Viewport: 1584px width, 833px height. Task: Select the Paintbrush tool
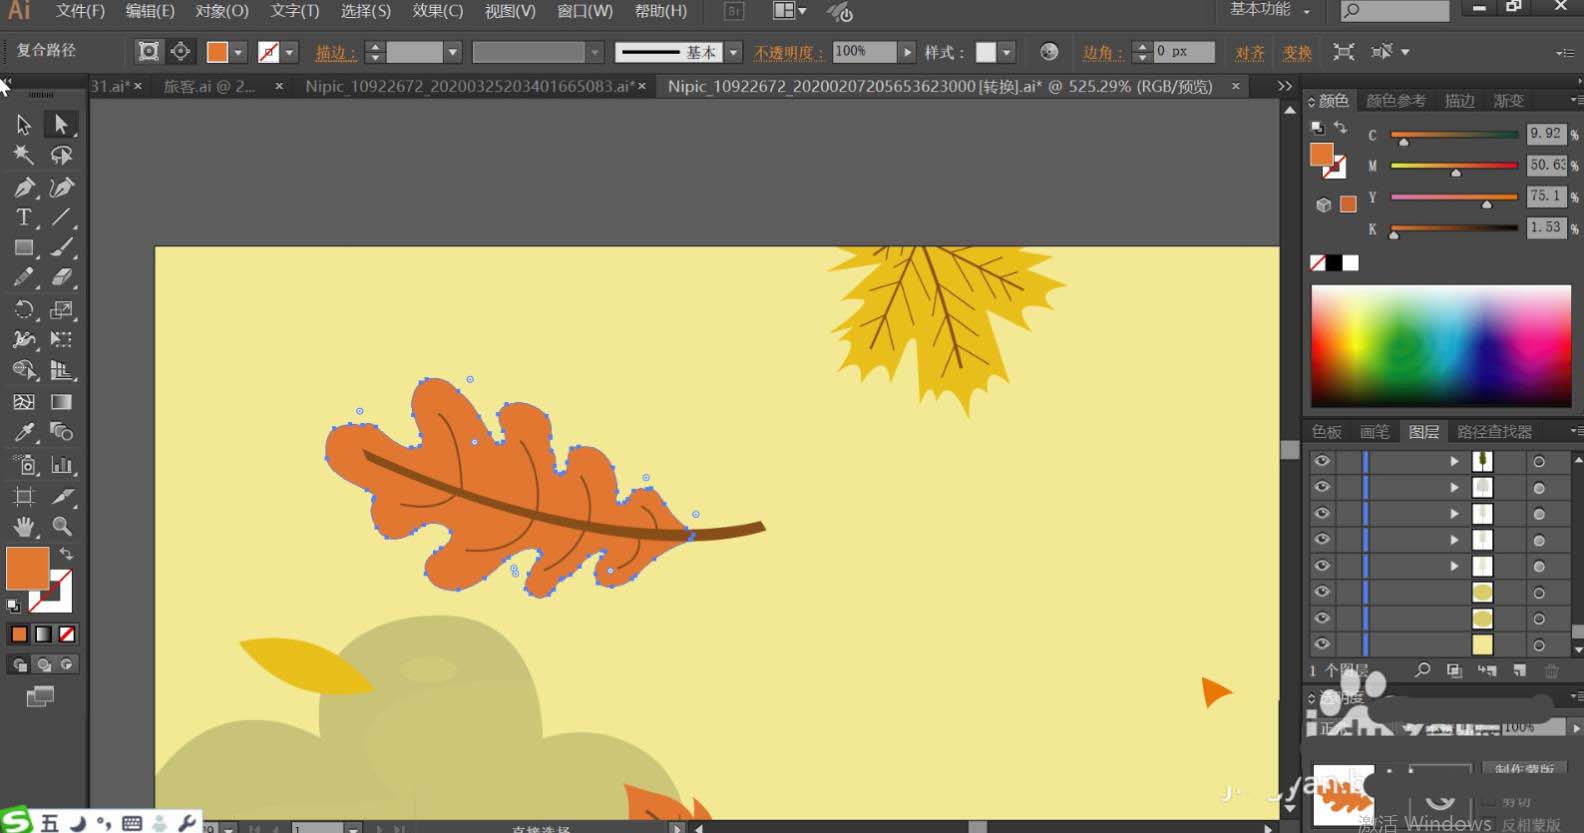tap(61, 247)
